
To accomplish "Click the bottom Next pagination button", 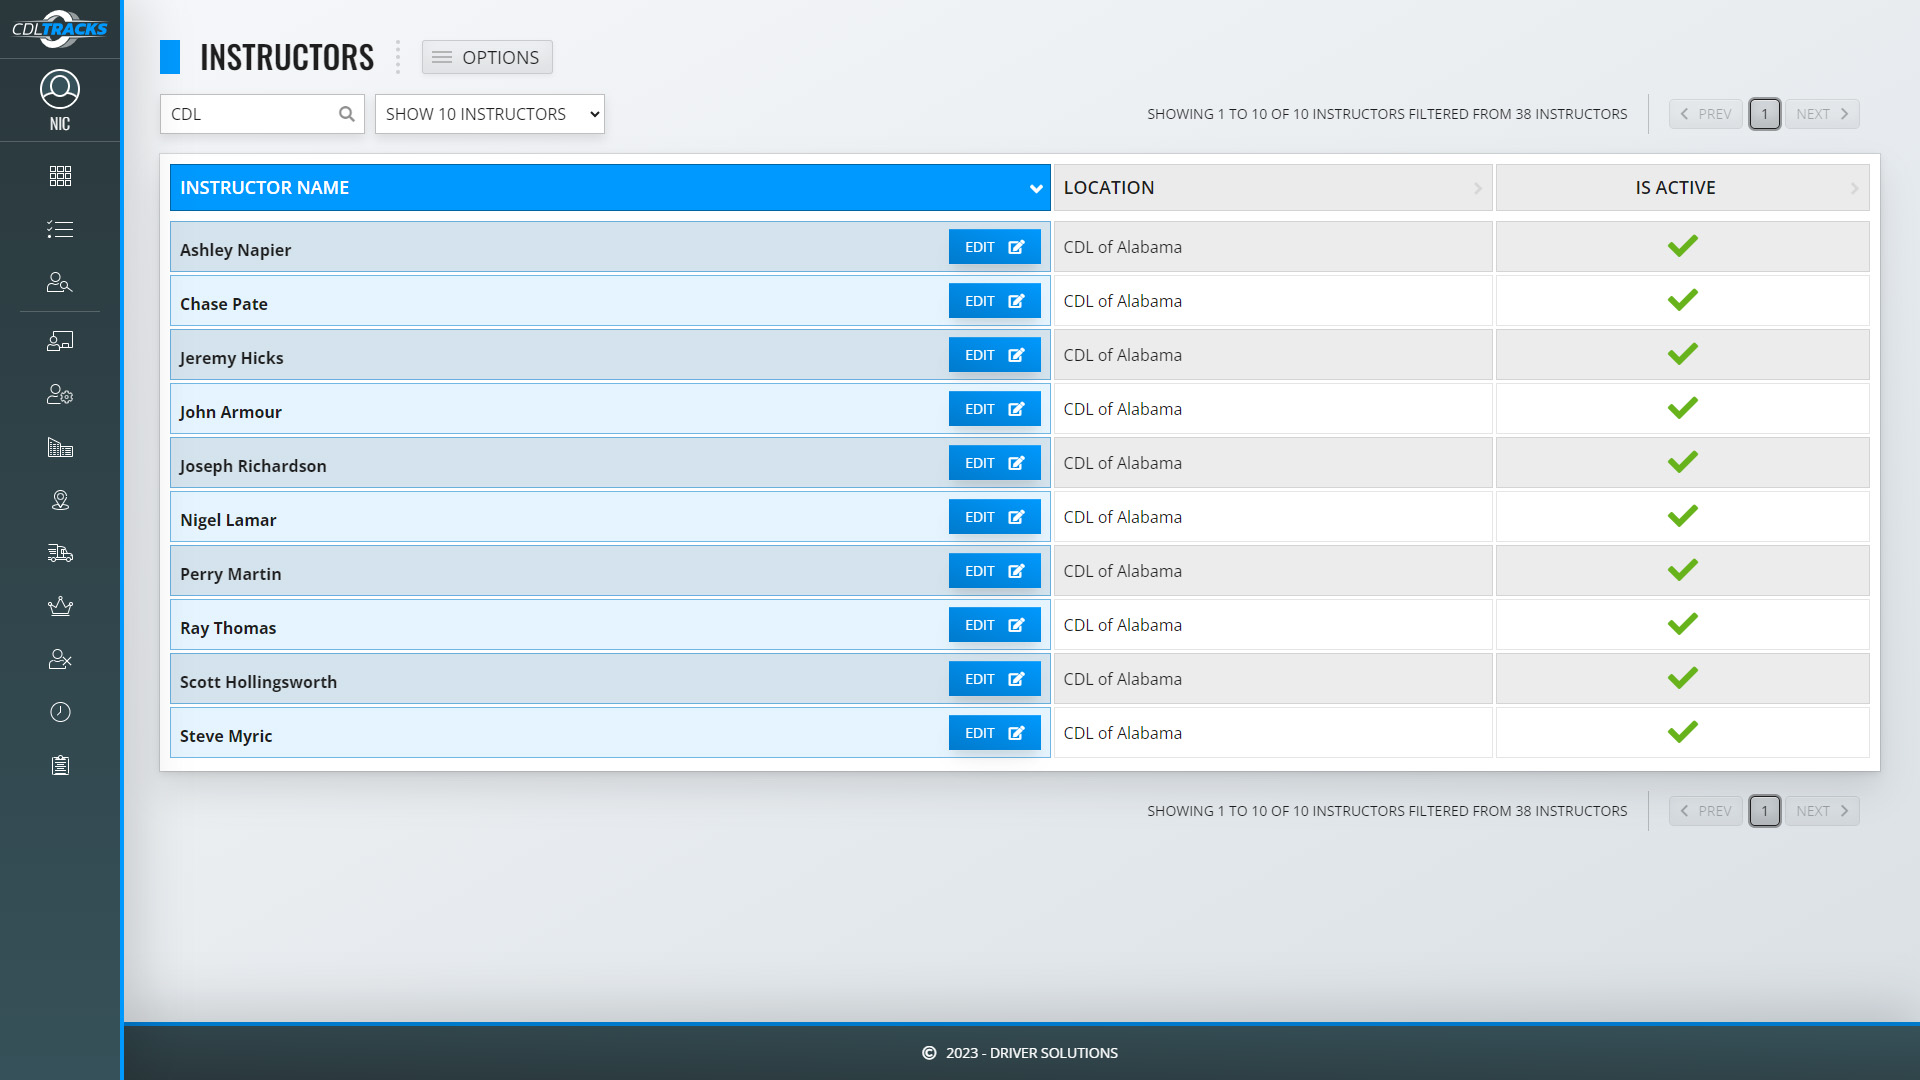I will point(1822,811).
